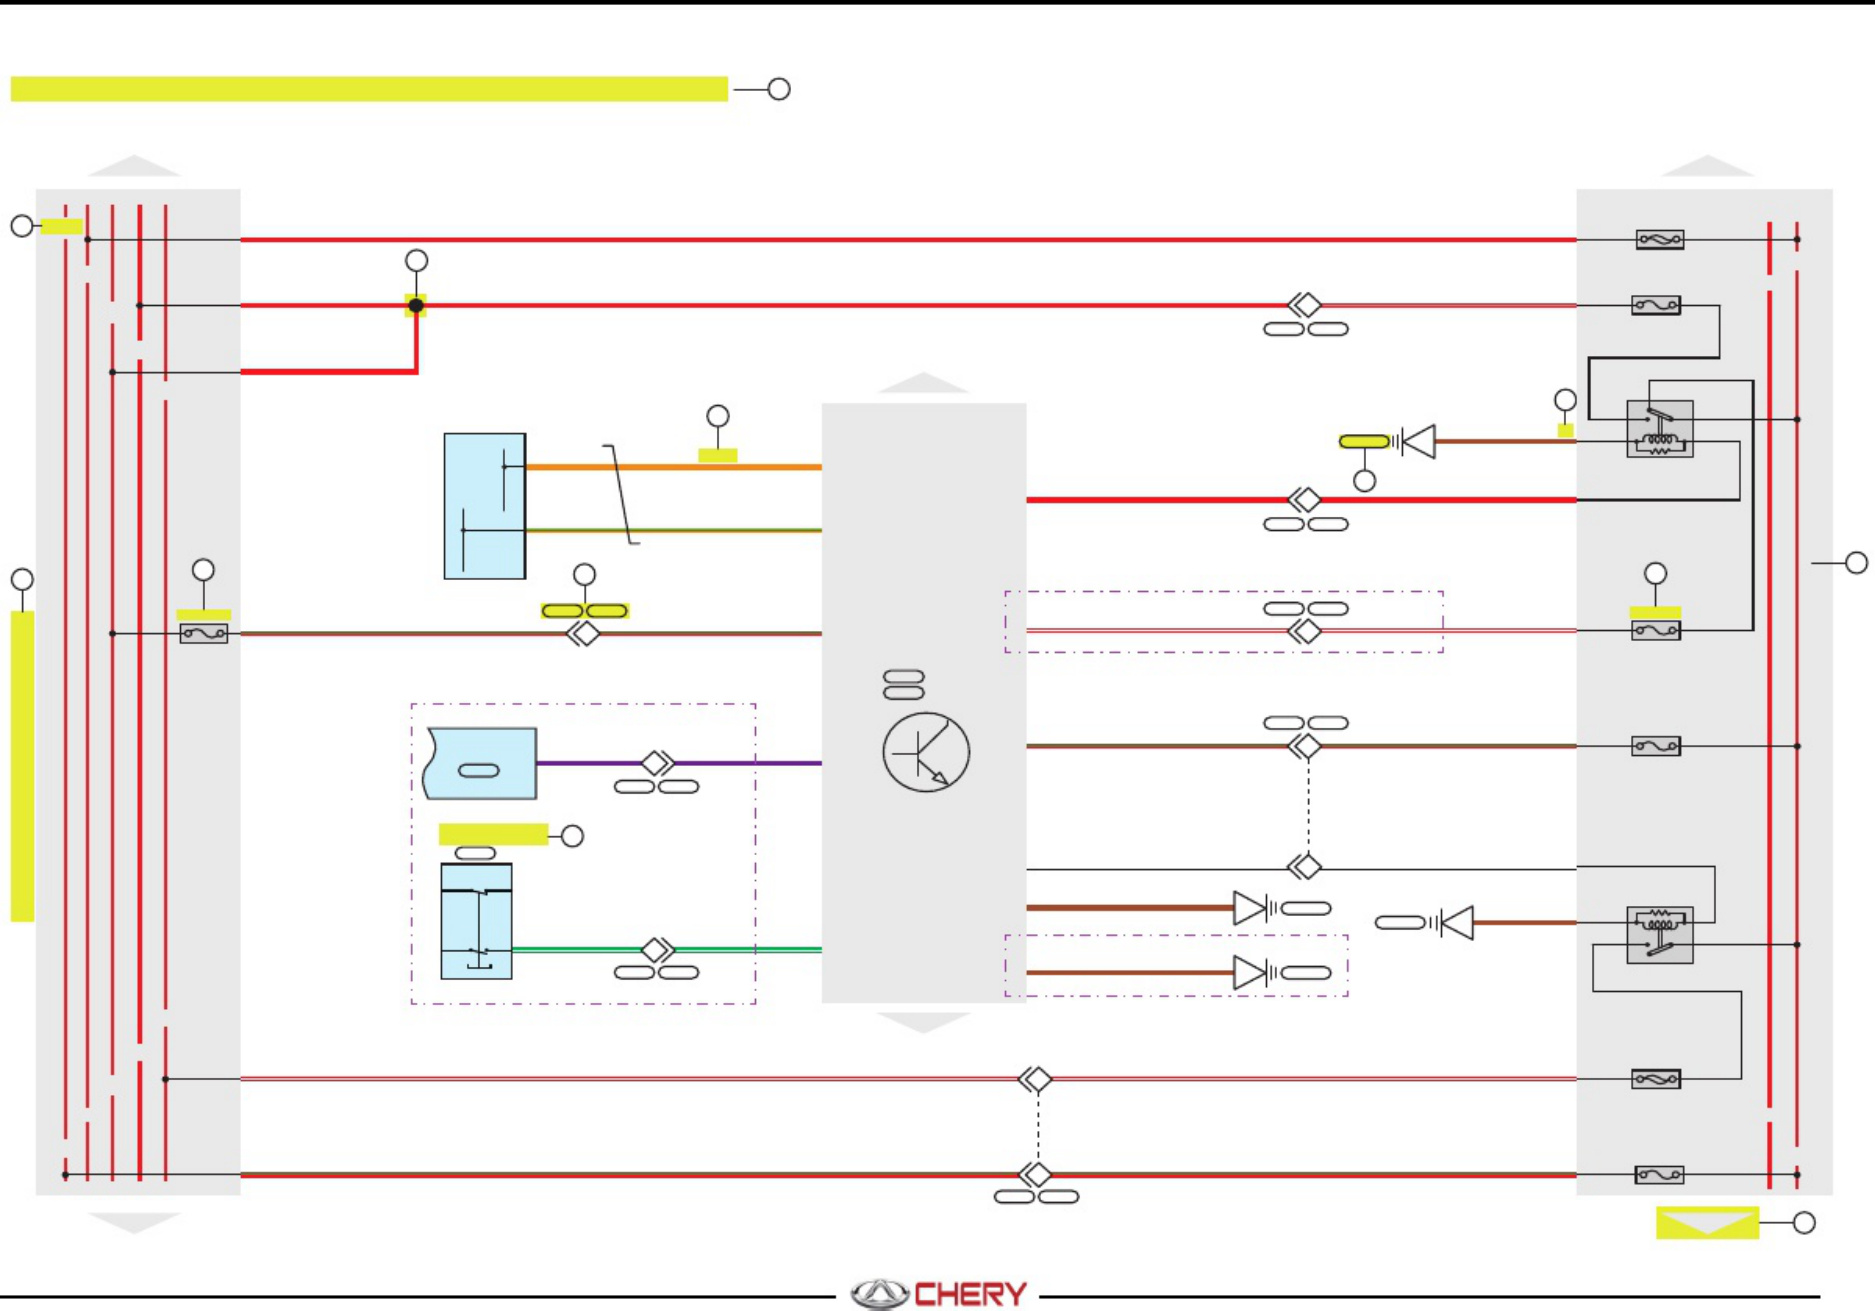Viewport: 1875px width, 1311px height.
Task: Click the twisted-pair mark across orange and green wires
Action: point(621,495)
